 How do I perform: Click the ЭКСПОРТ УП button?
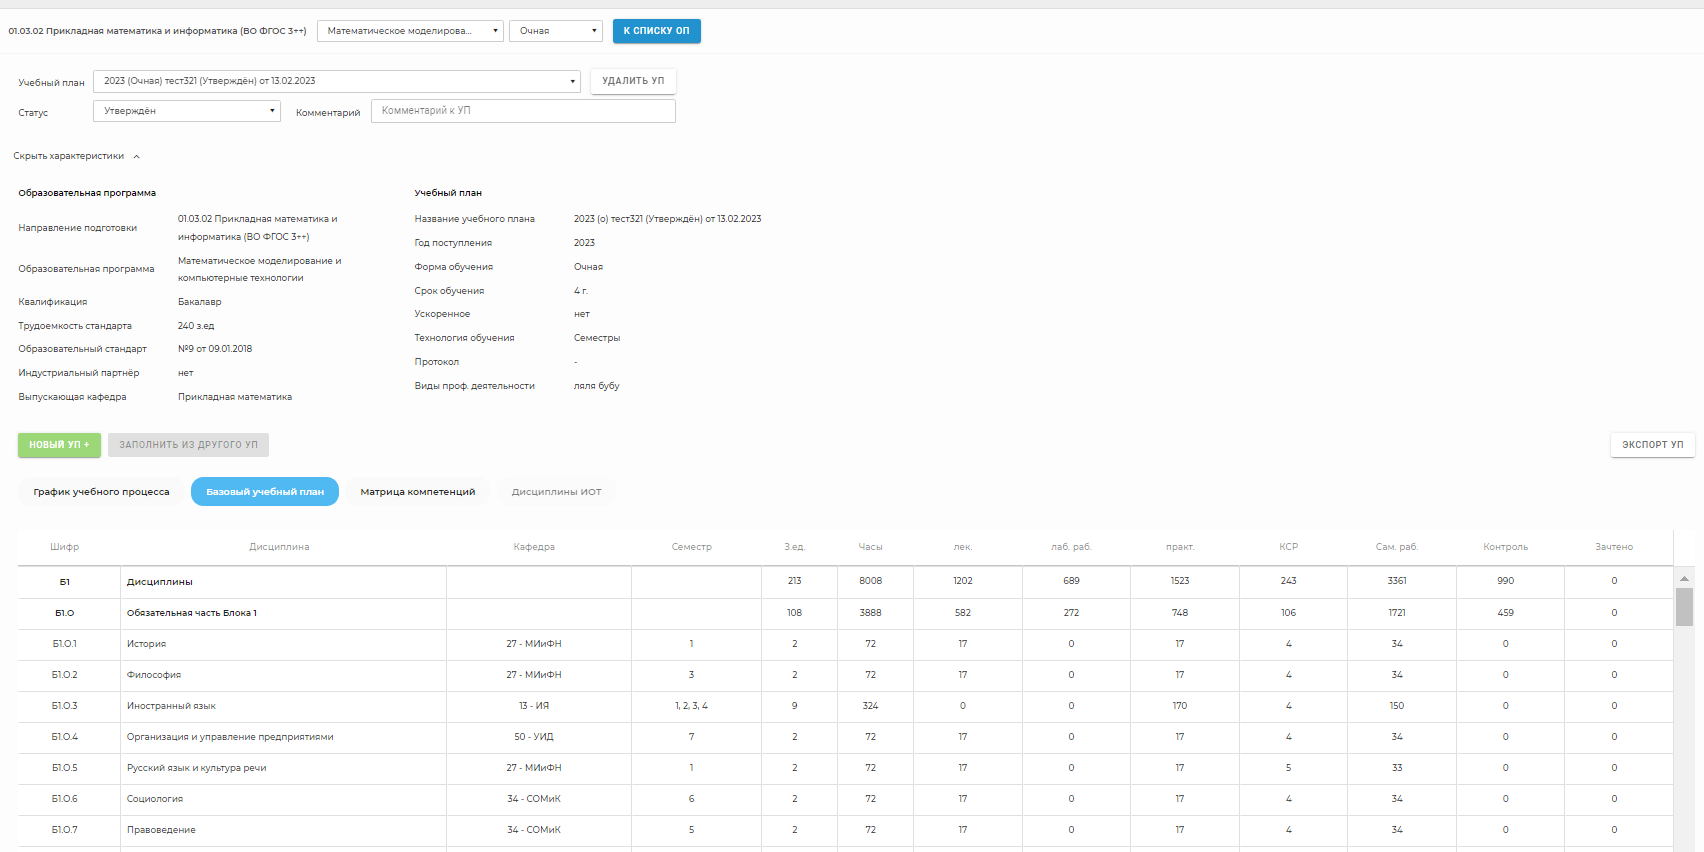[1652, 445]
